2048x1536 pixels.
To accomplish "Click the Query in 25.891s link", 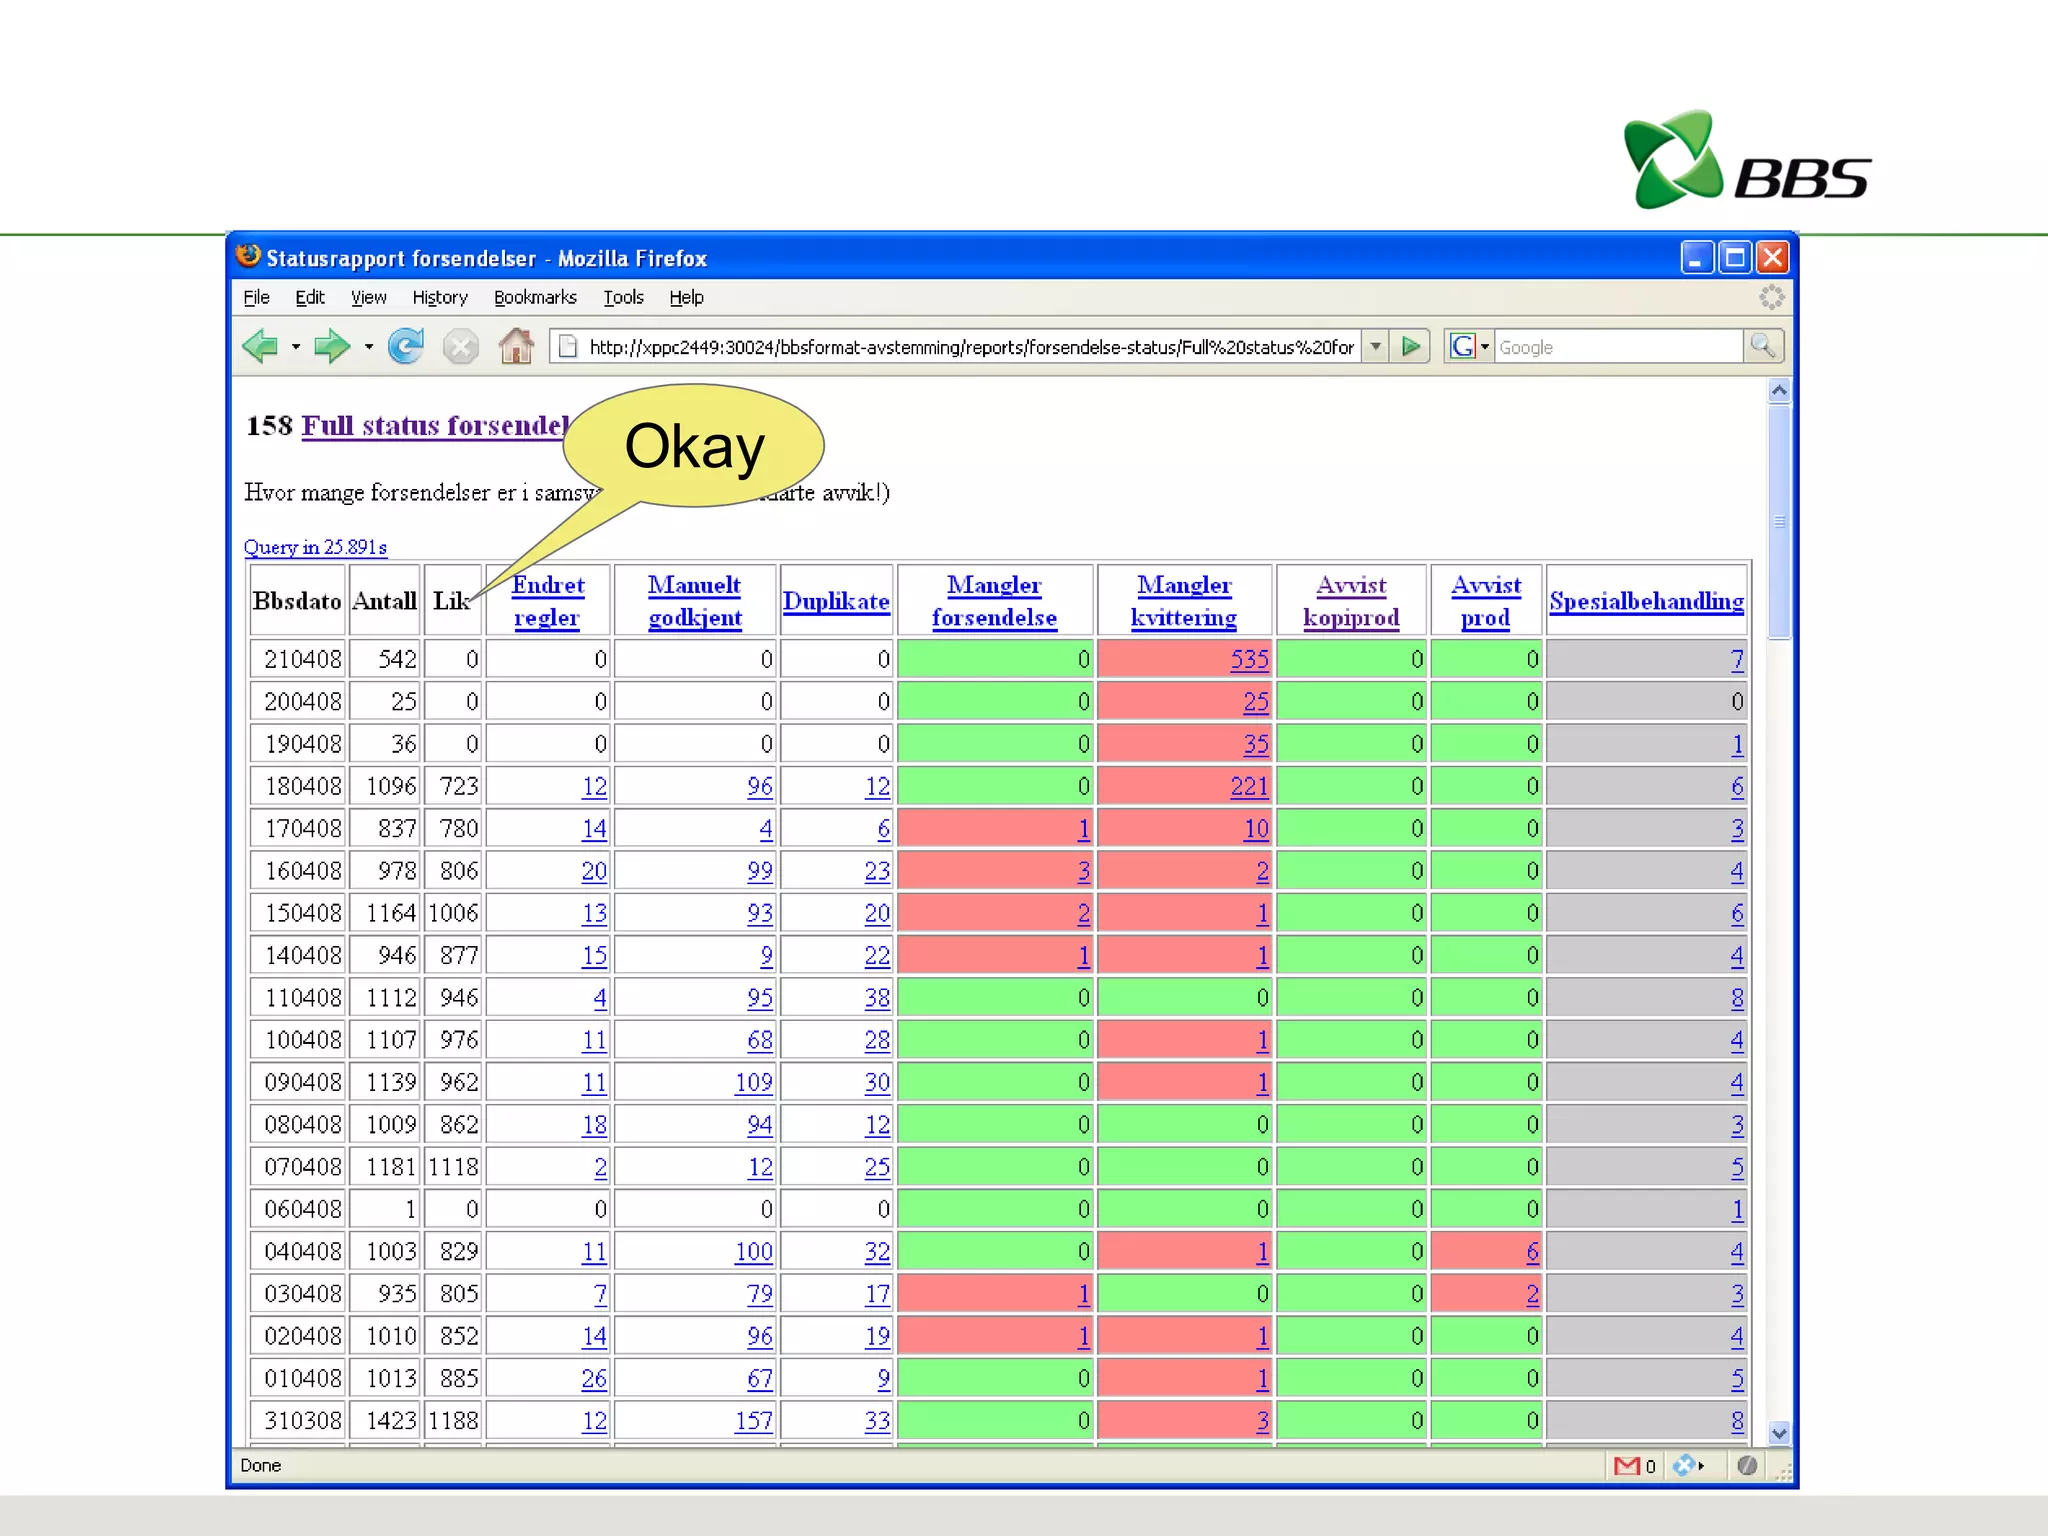I will point(315,547).
